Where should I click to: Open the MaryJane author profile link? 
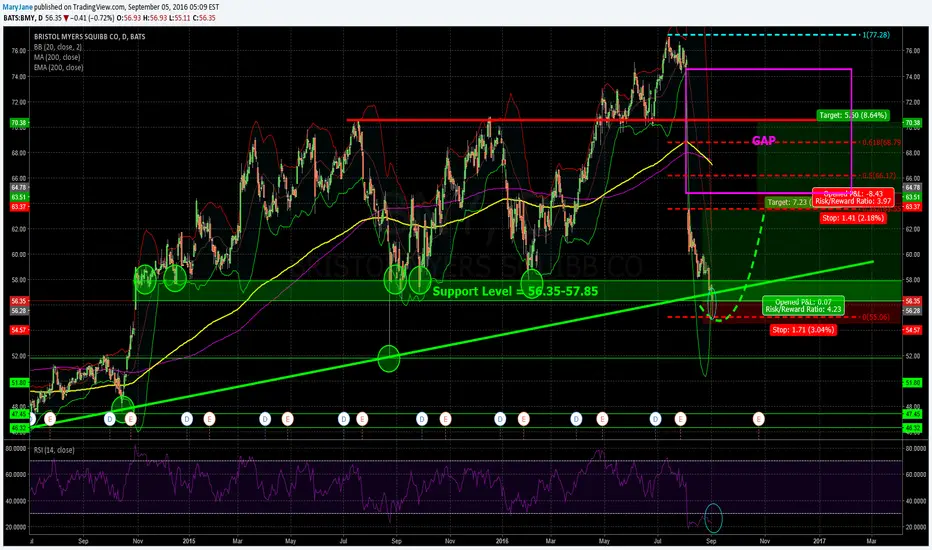(17, 7)
